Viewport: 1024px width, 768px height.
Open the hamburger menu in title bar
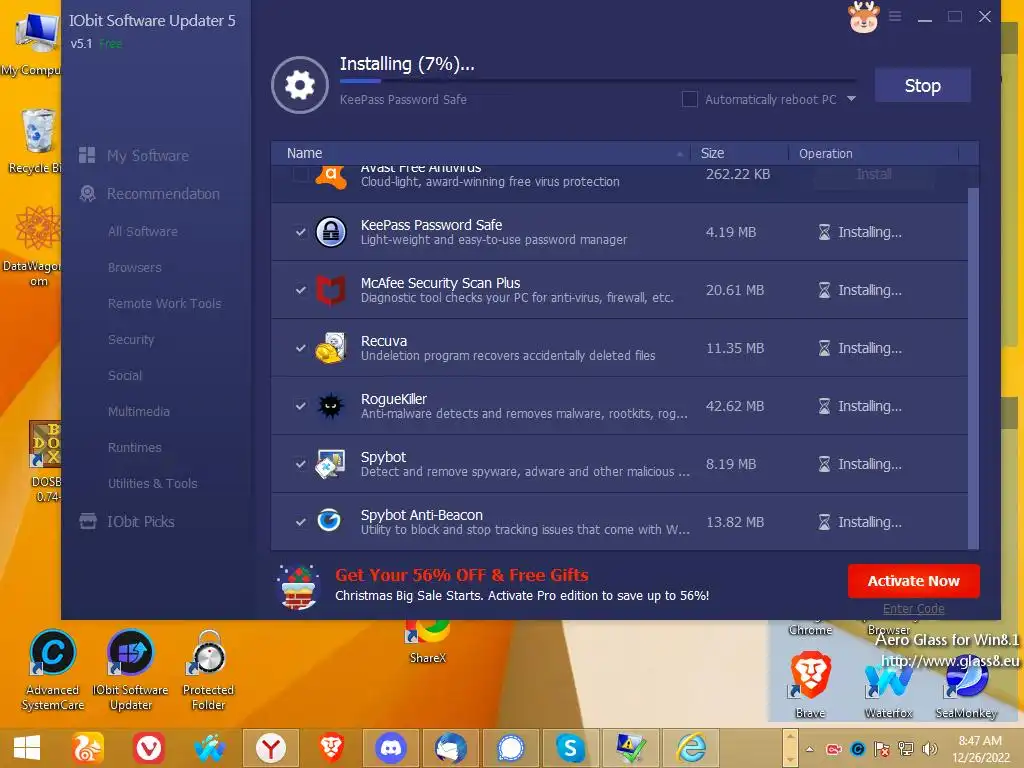coord(895,16)
